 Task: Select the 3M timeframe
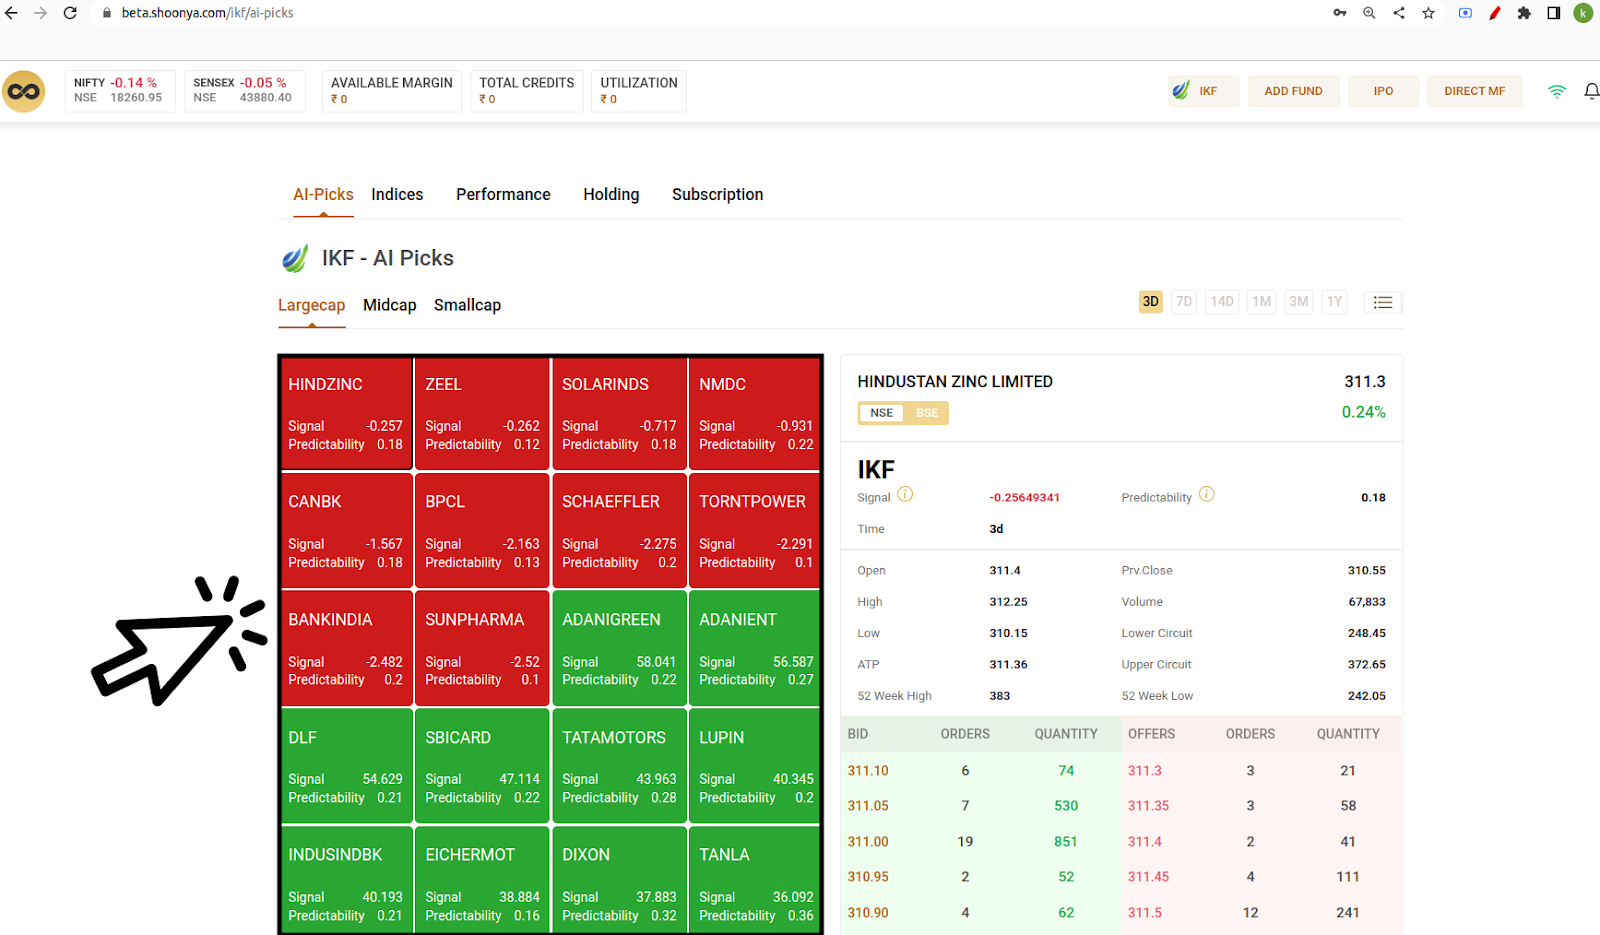pyautogui.click(x=1299, y=302)
